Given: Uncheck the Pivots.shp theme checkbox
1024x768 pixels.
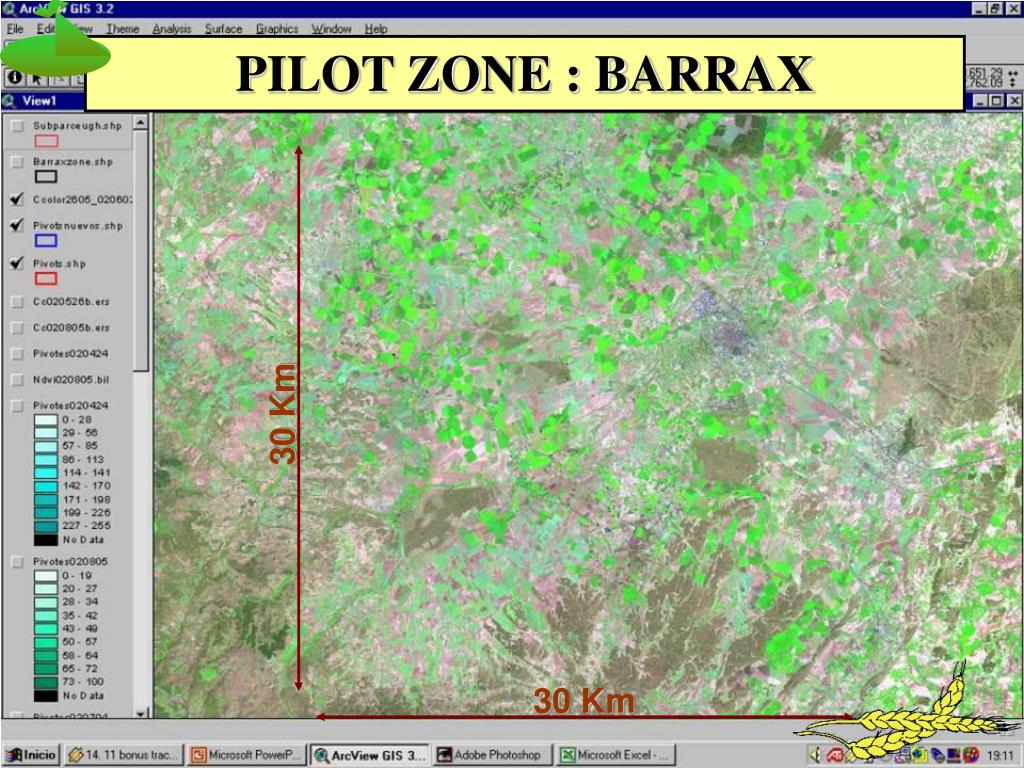Looking at the screenshot, I should point(18,263).
